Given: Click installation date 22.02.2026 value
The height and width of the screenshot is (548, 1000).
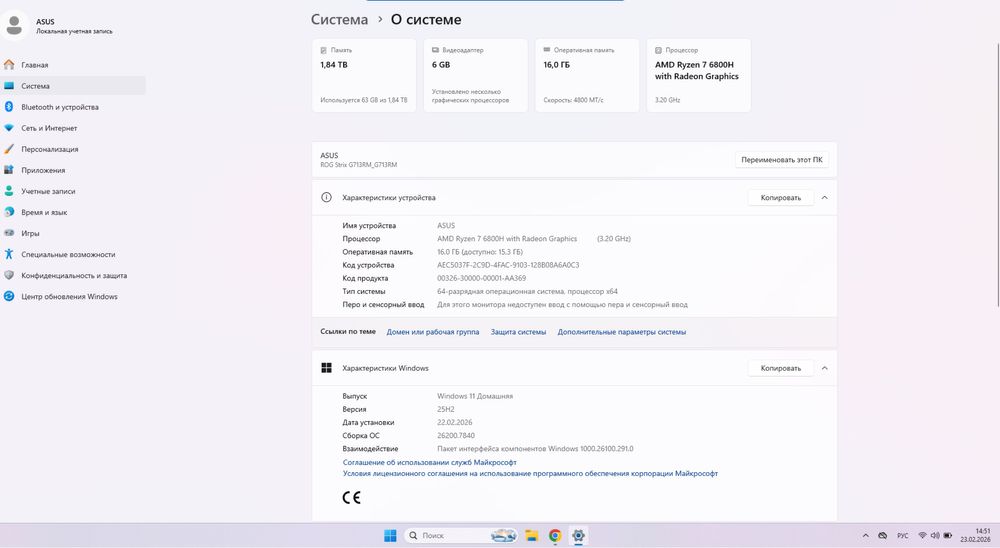Looking at the screenshot, I should click(455, 422).
